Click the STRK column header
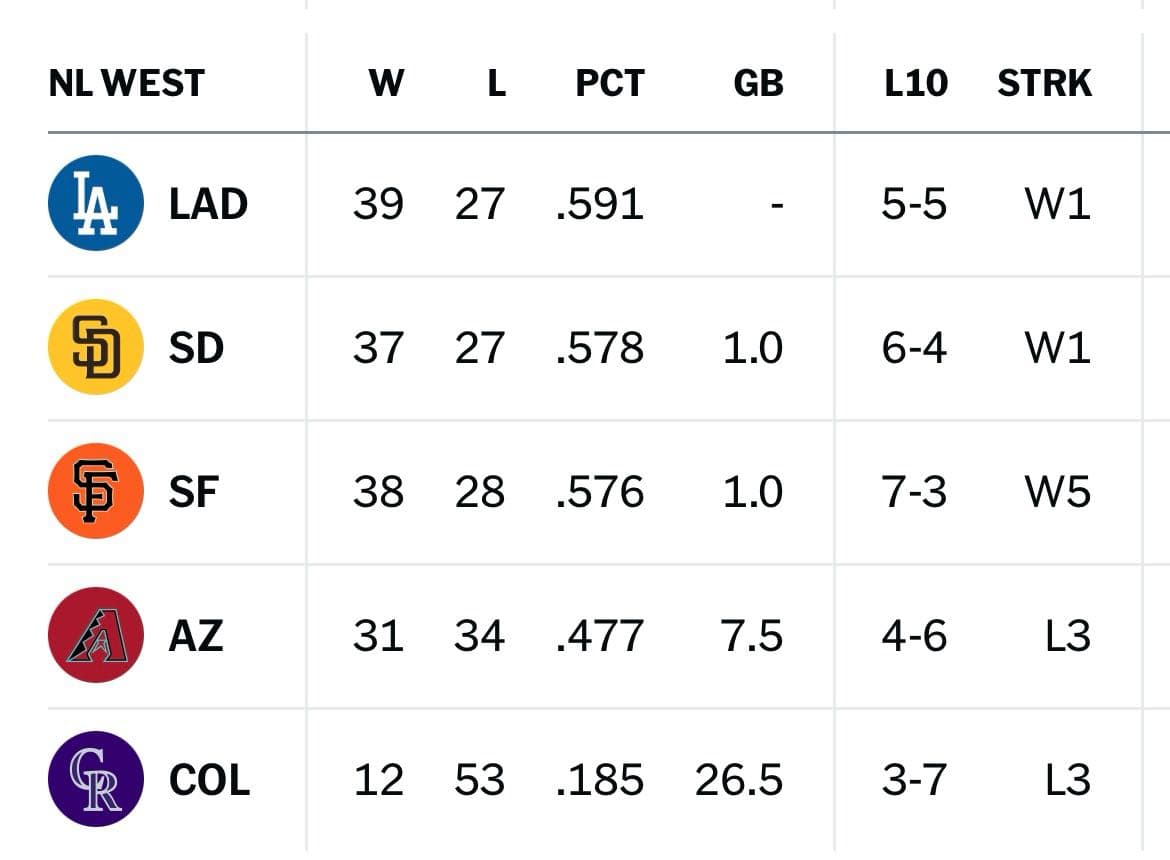Image resolution: width=1170 pixels, height=860 pixels. tap(1044, 84)
